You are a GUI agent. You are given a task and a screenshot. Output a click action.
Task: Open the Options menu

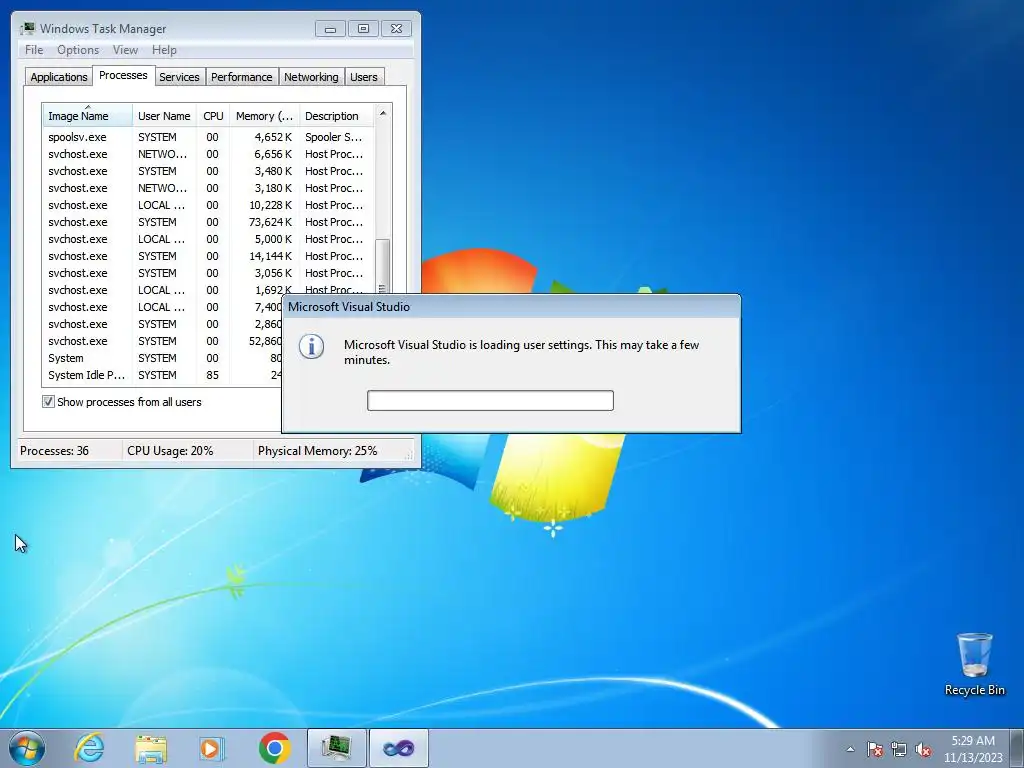tap(78, 50)
